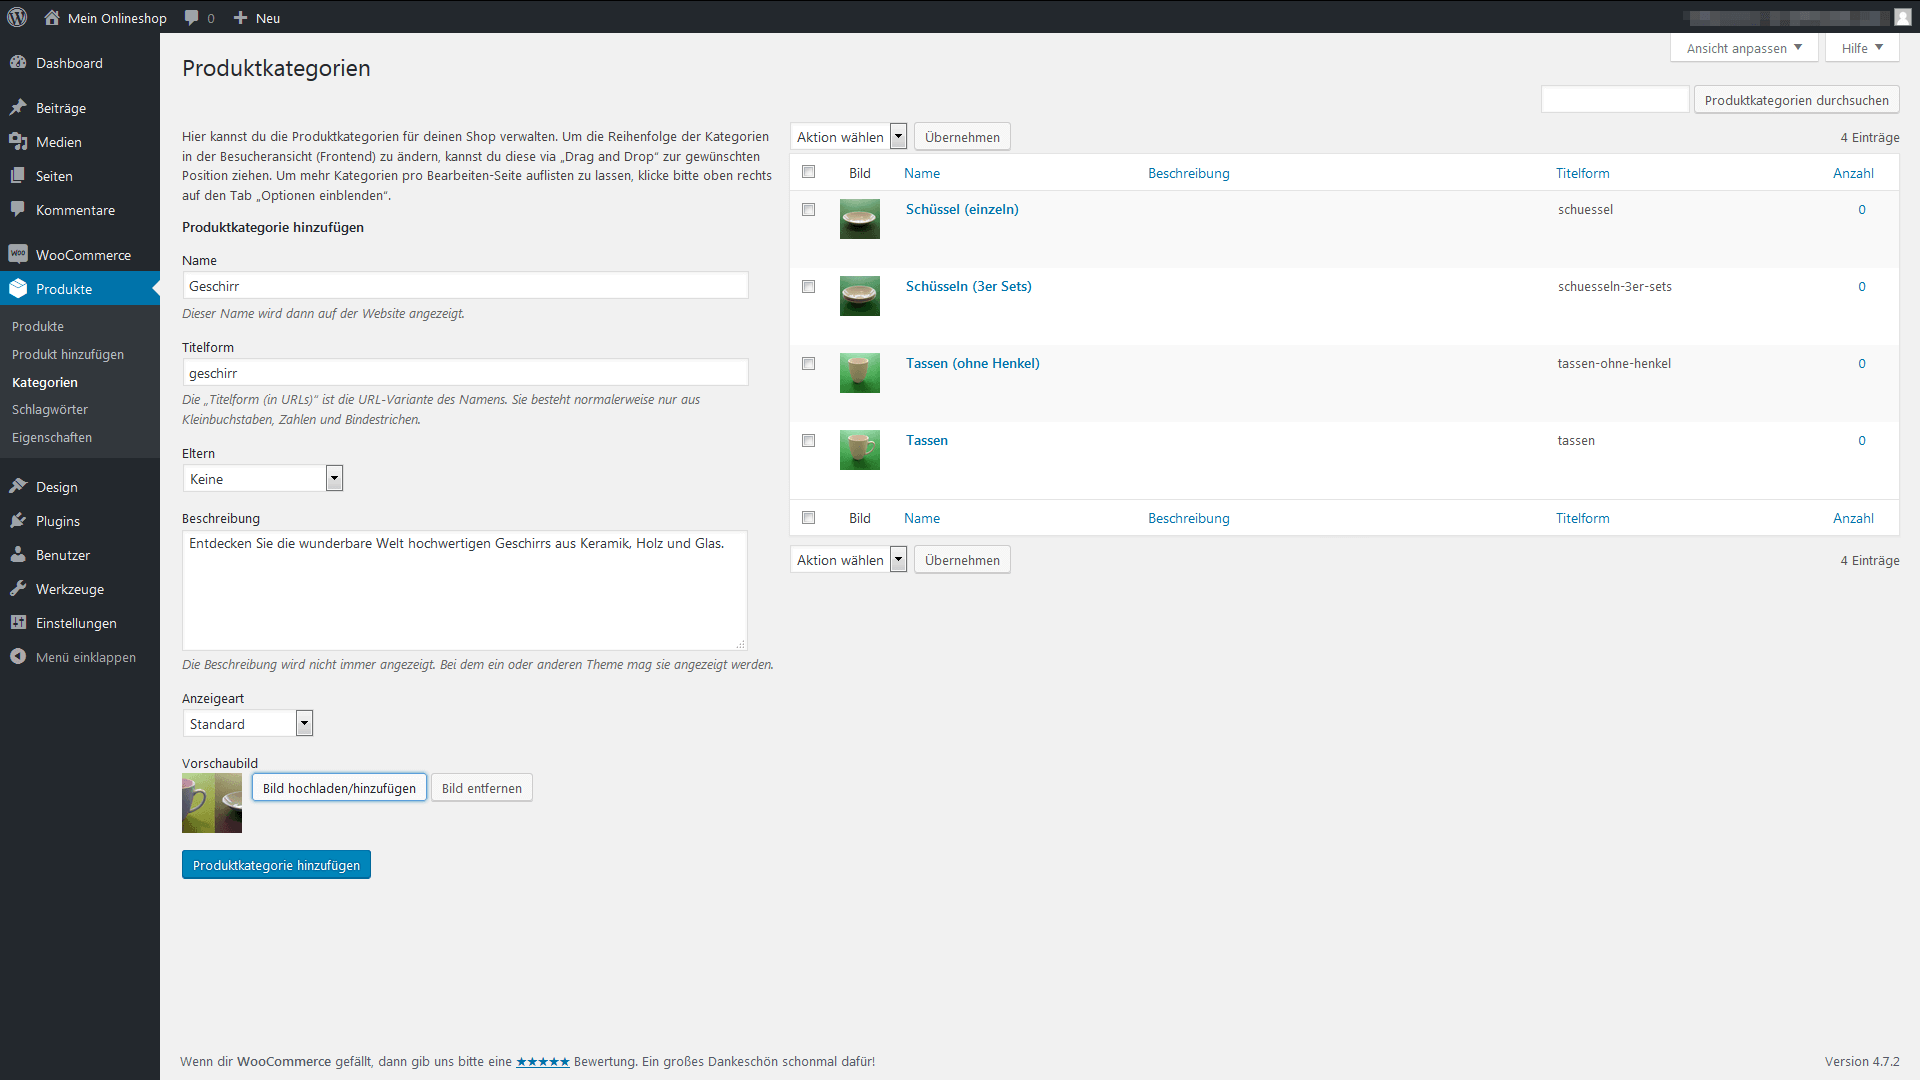Screen dimensions: 1920x1080
Task: Open the top Aktion wählen dropdown
Action: [x=849, y=136]
